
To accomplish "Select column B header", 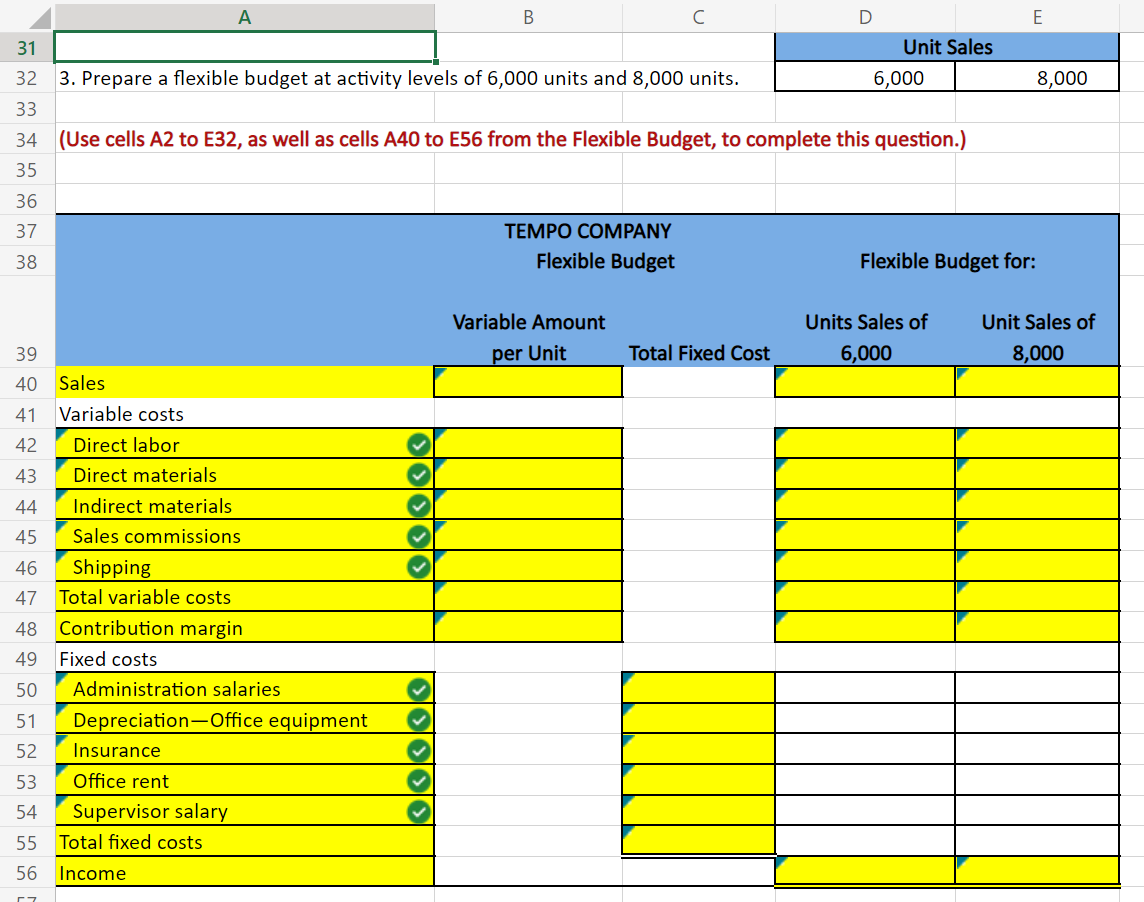I will click(x=528, y=16).
